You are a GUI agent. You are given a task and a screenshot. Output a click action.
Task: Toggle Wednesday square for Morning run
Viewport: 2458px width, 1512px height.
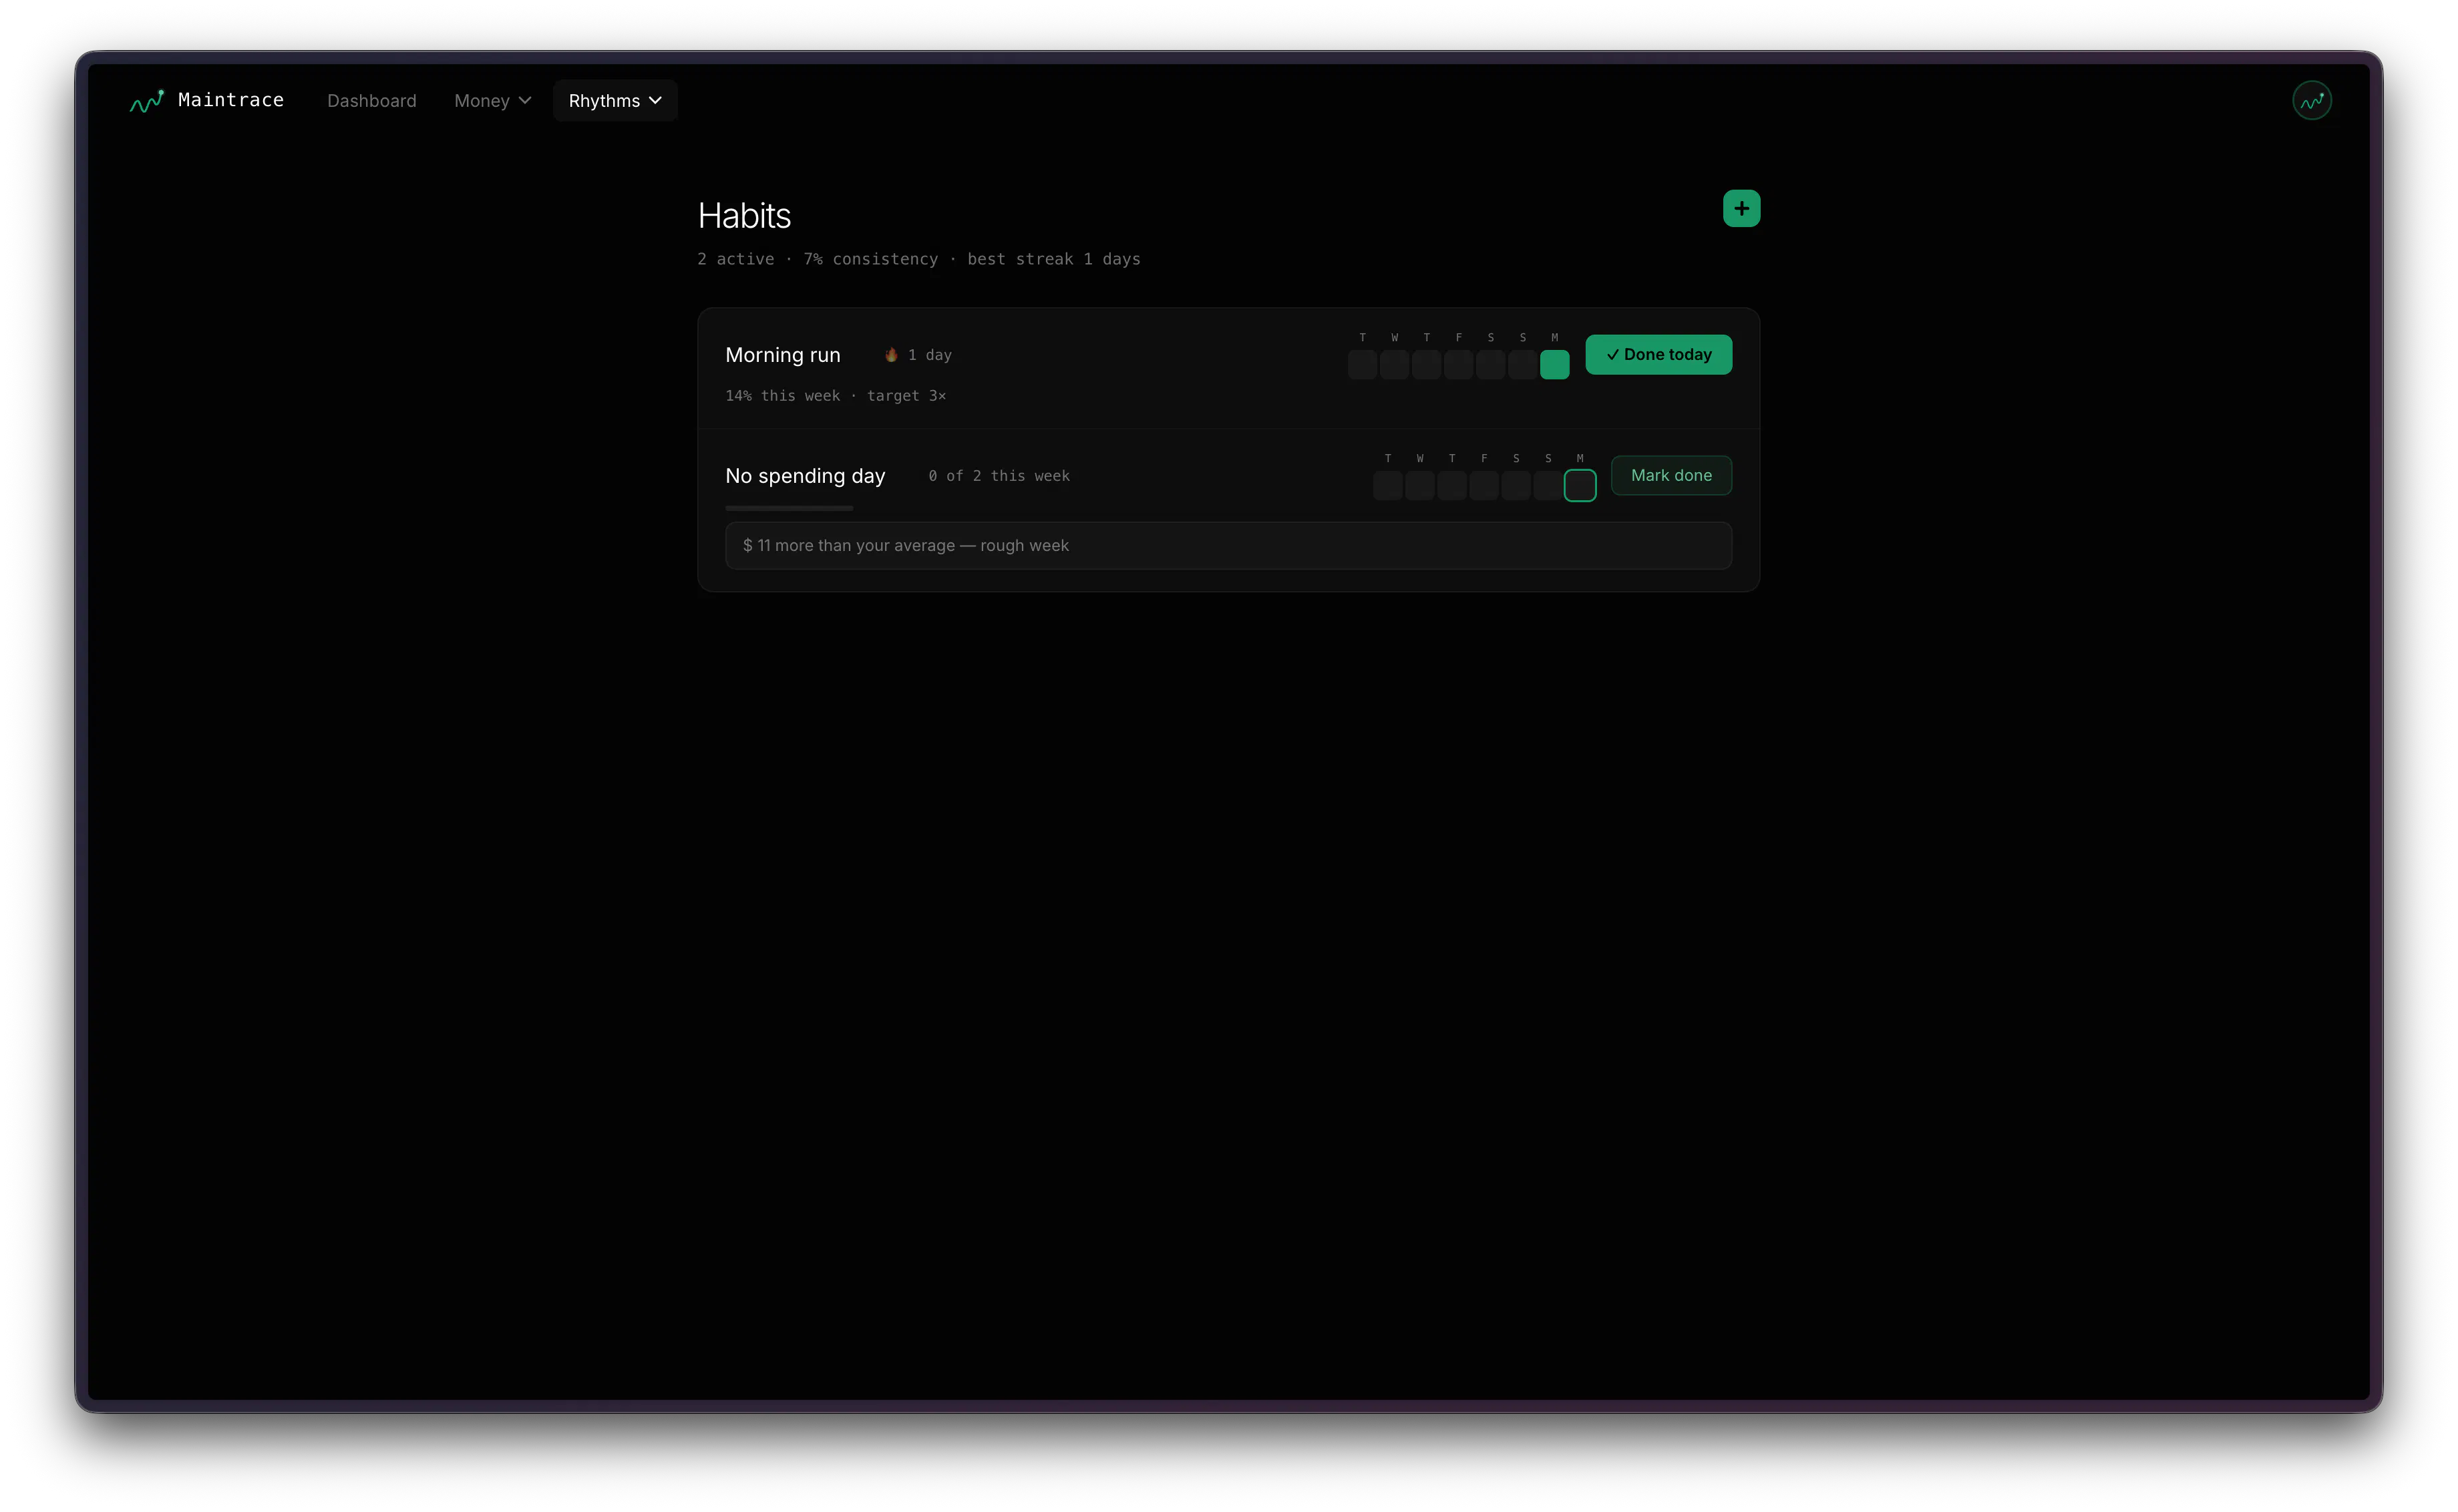[1394, 364]
